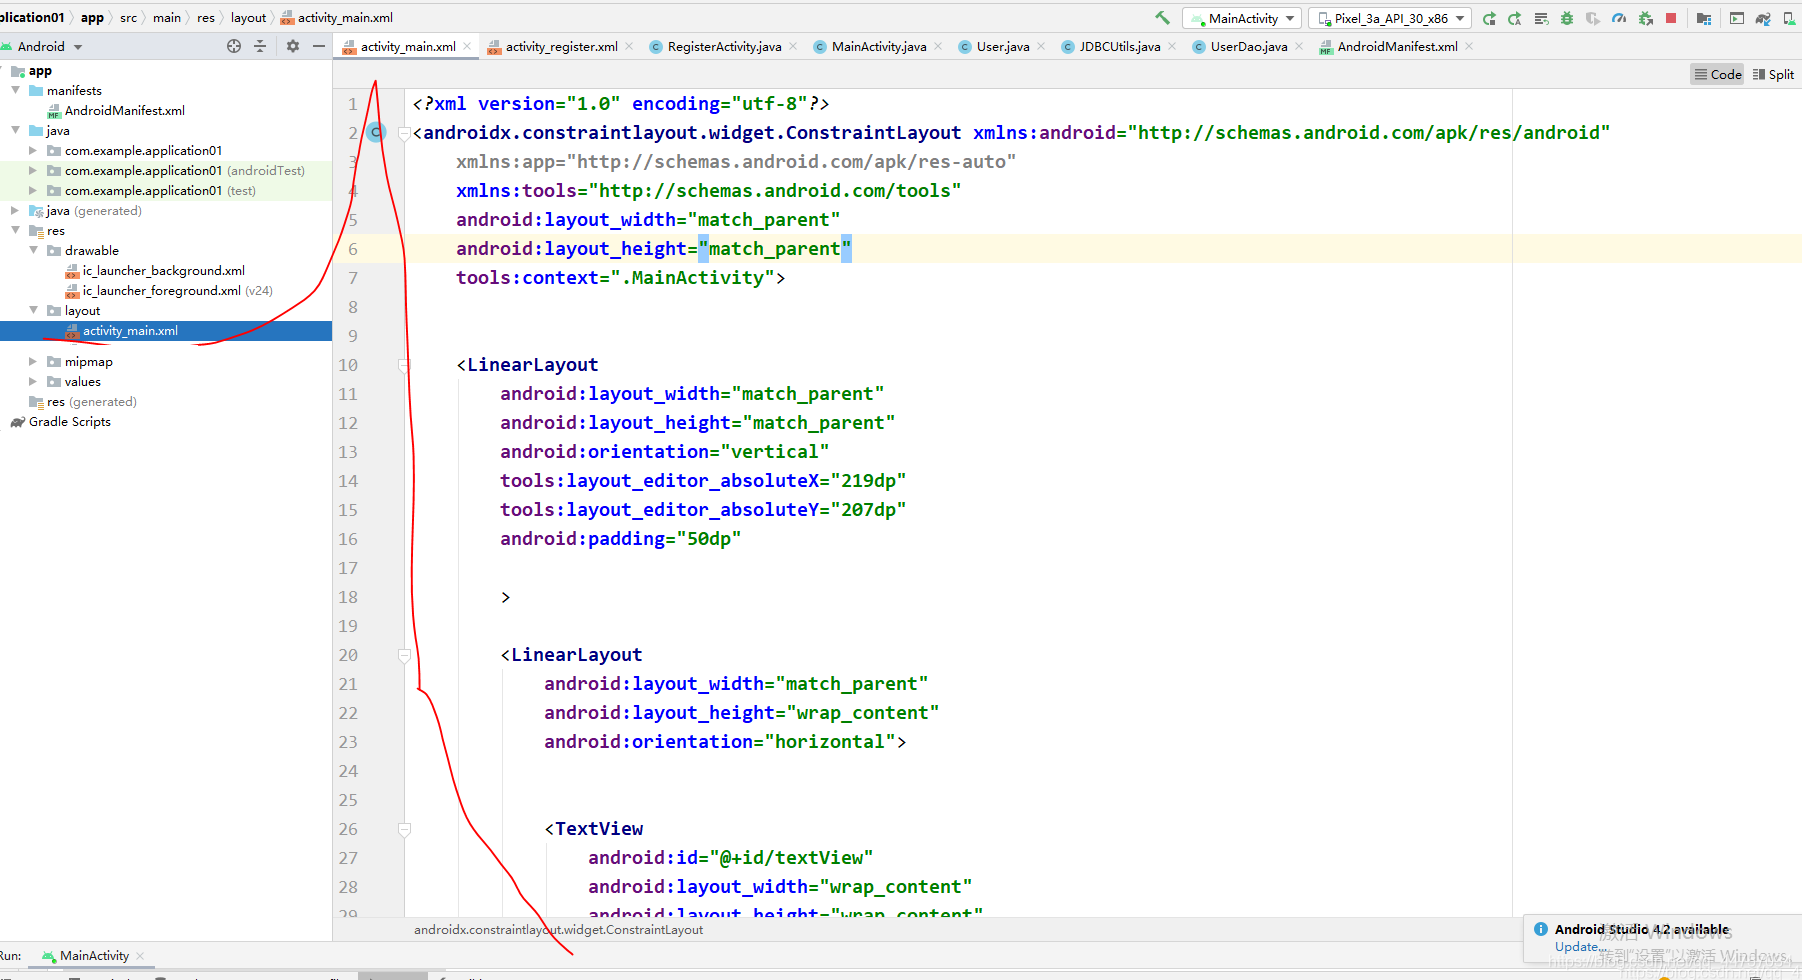This screenshot has height=980, width=1802.
Task: Switch to the MainActivity.java tab
Action: (877, 46)
